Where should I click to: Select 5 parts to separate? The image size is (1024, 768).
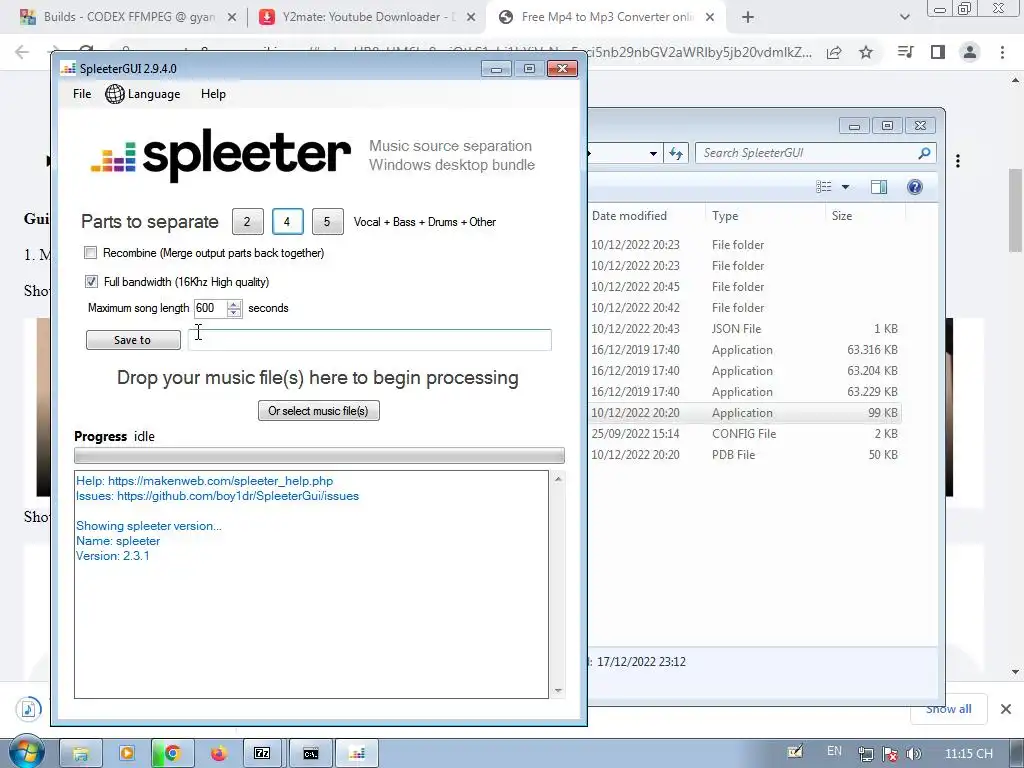click(x=327, y=221)
